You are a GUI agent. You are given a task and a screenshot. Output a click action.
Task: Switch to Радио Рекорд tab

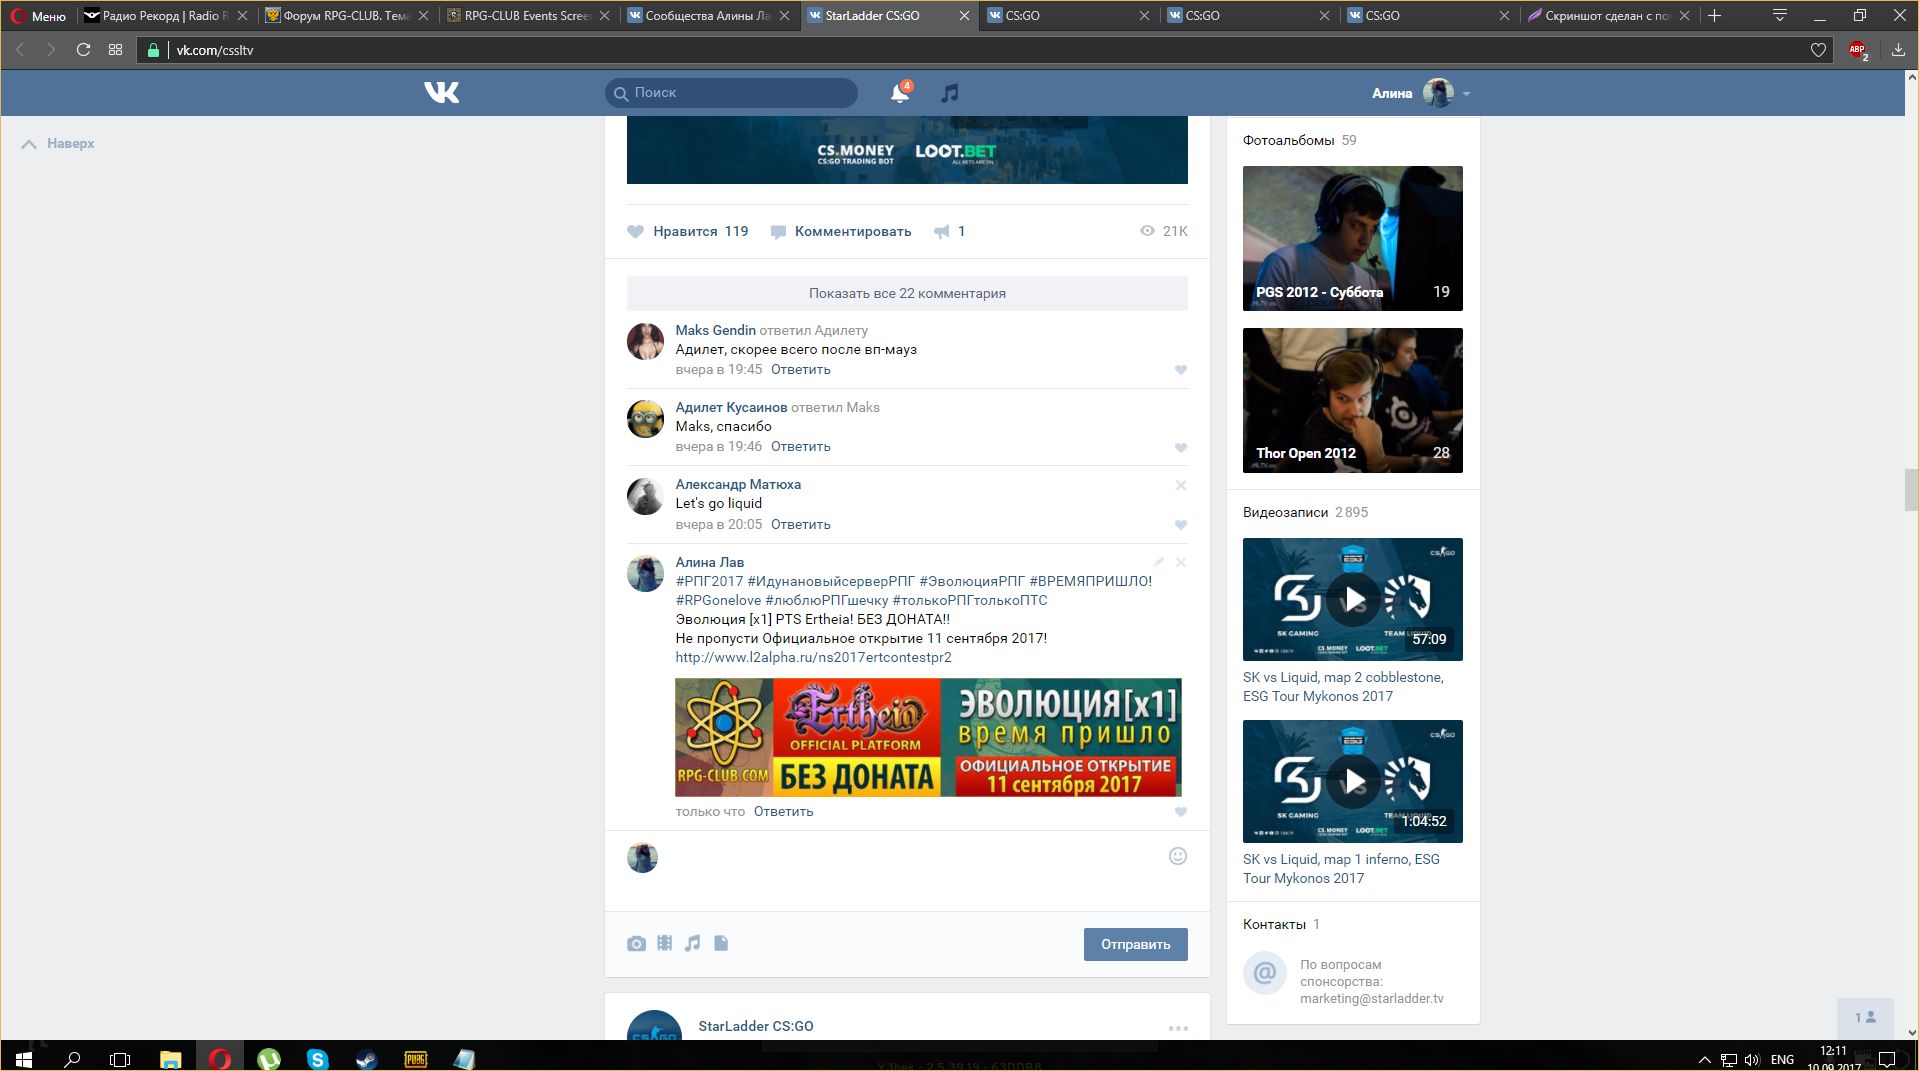tap(166, 15)
